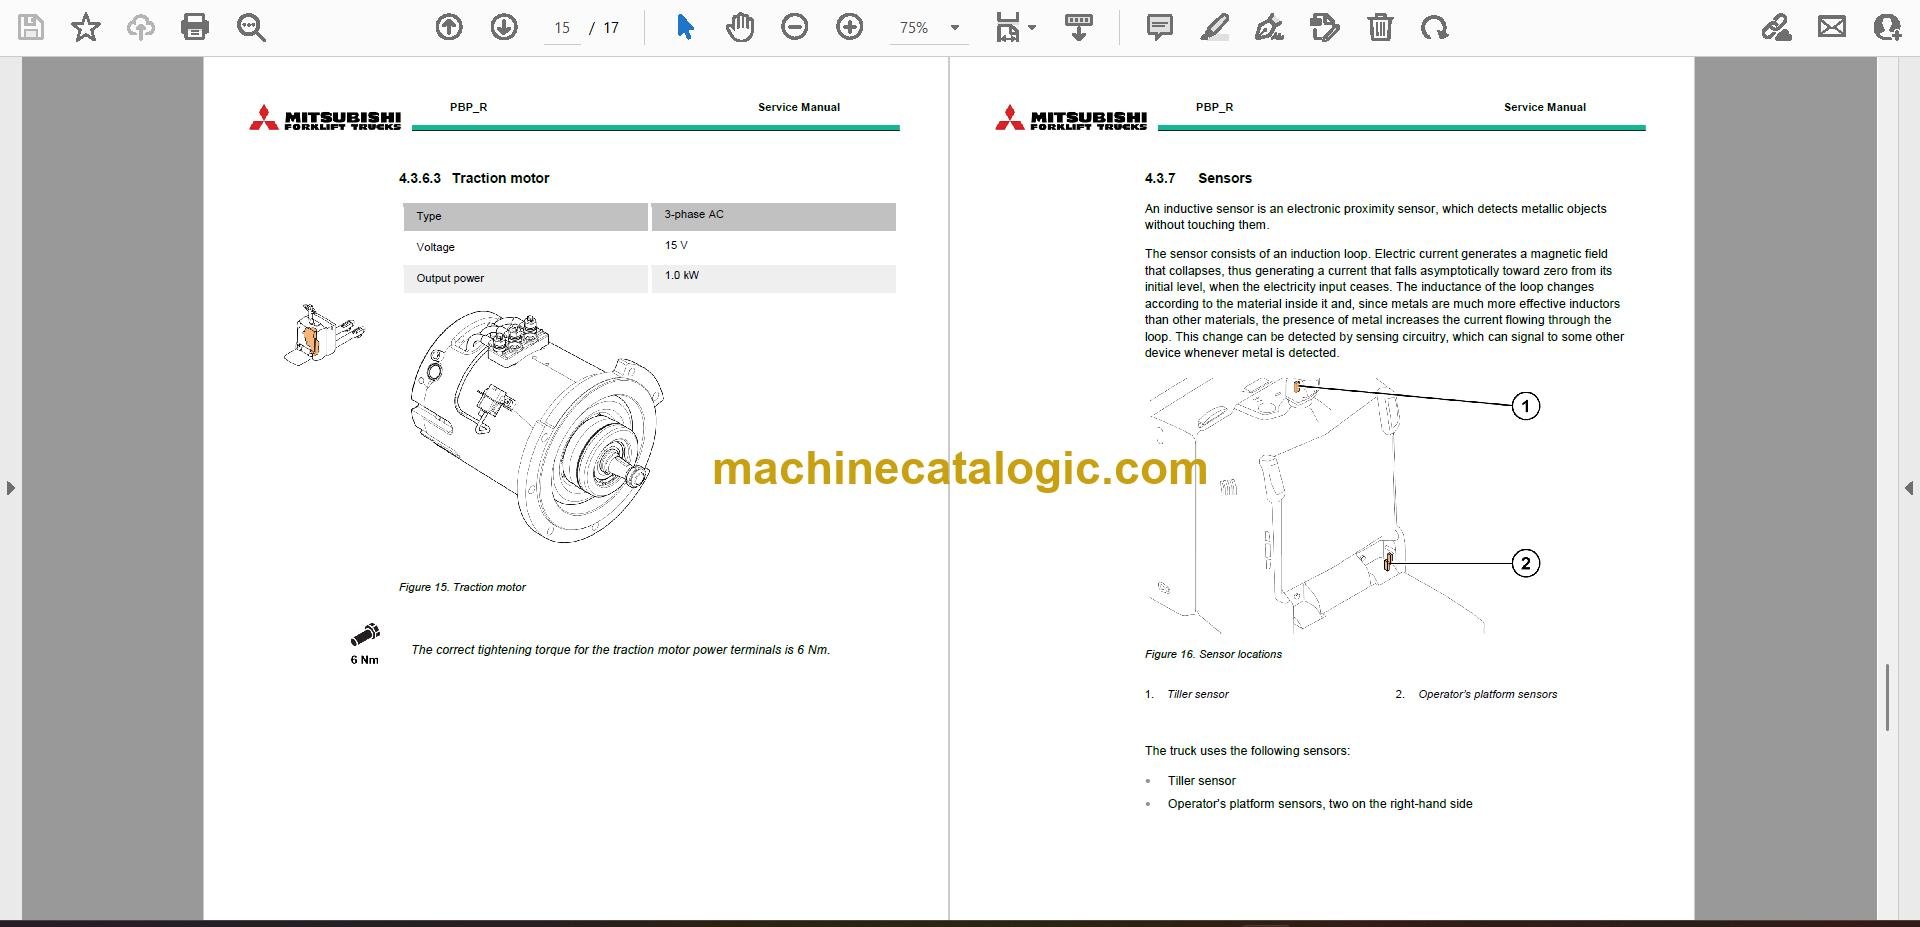Click the trash delete icon
Viewport: 1920px width, 927px height.
pos(1380,27)
